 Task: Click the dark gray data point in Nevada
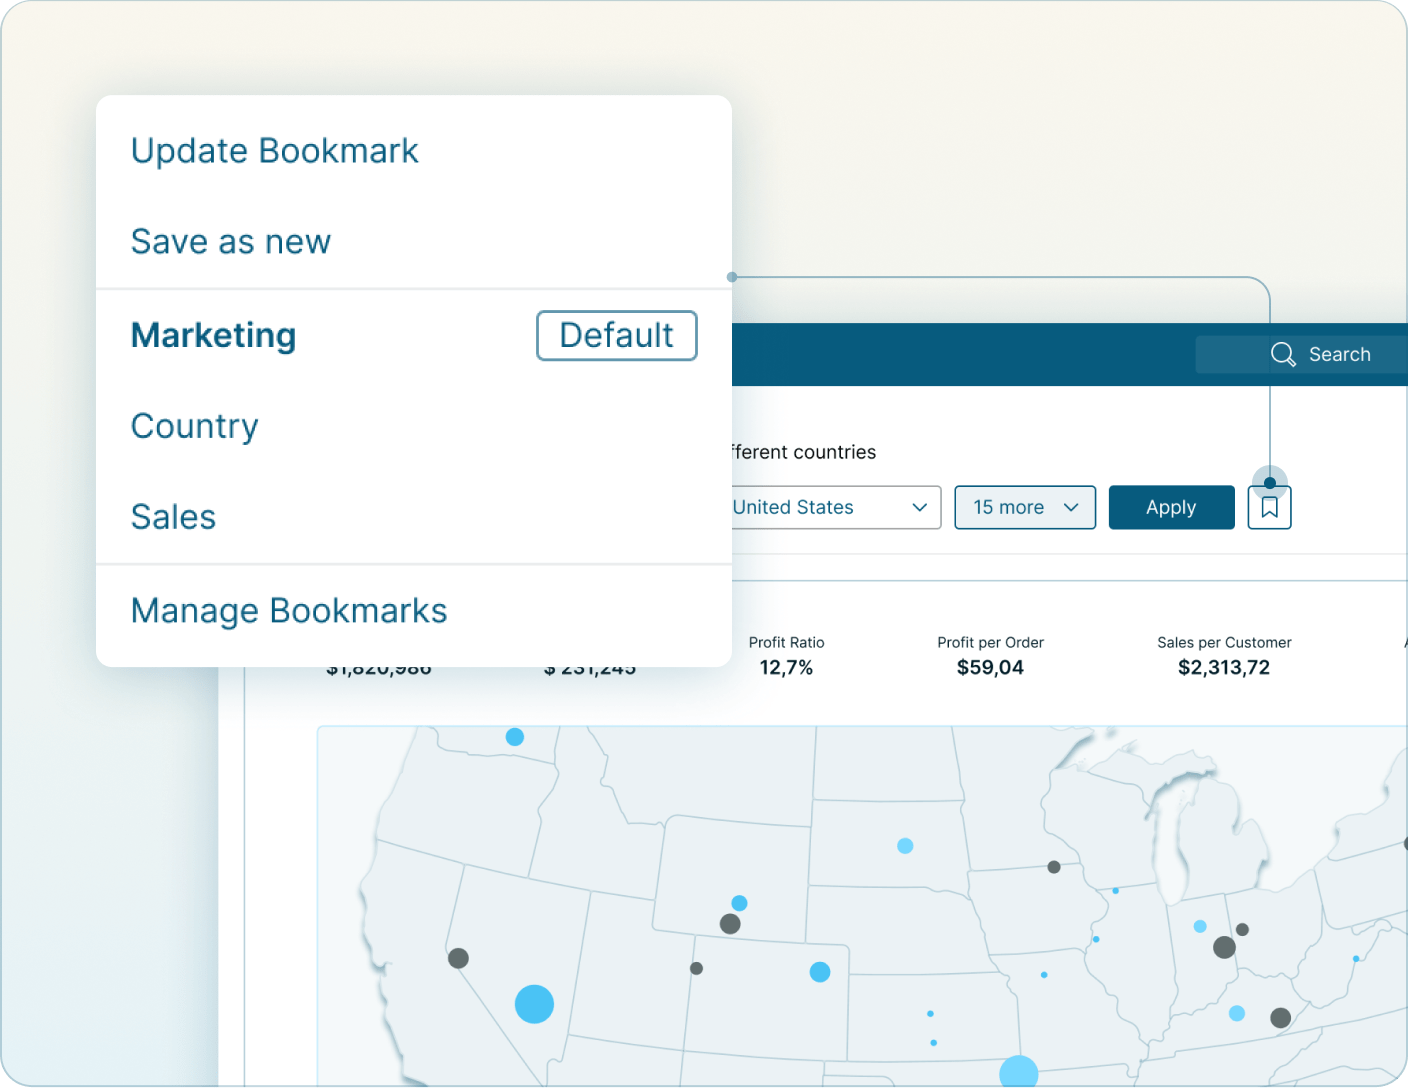point(457,957)
